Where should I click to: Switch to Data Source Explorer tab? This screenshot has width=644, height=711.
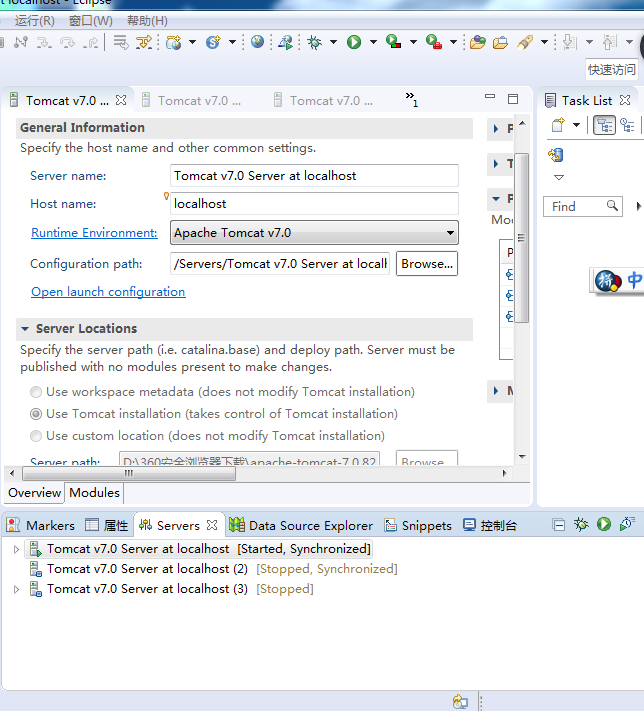301,525
